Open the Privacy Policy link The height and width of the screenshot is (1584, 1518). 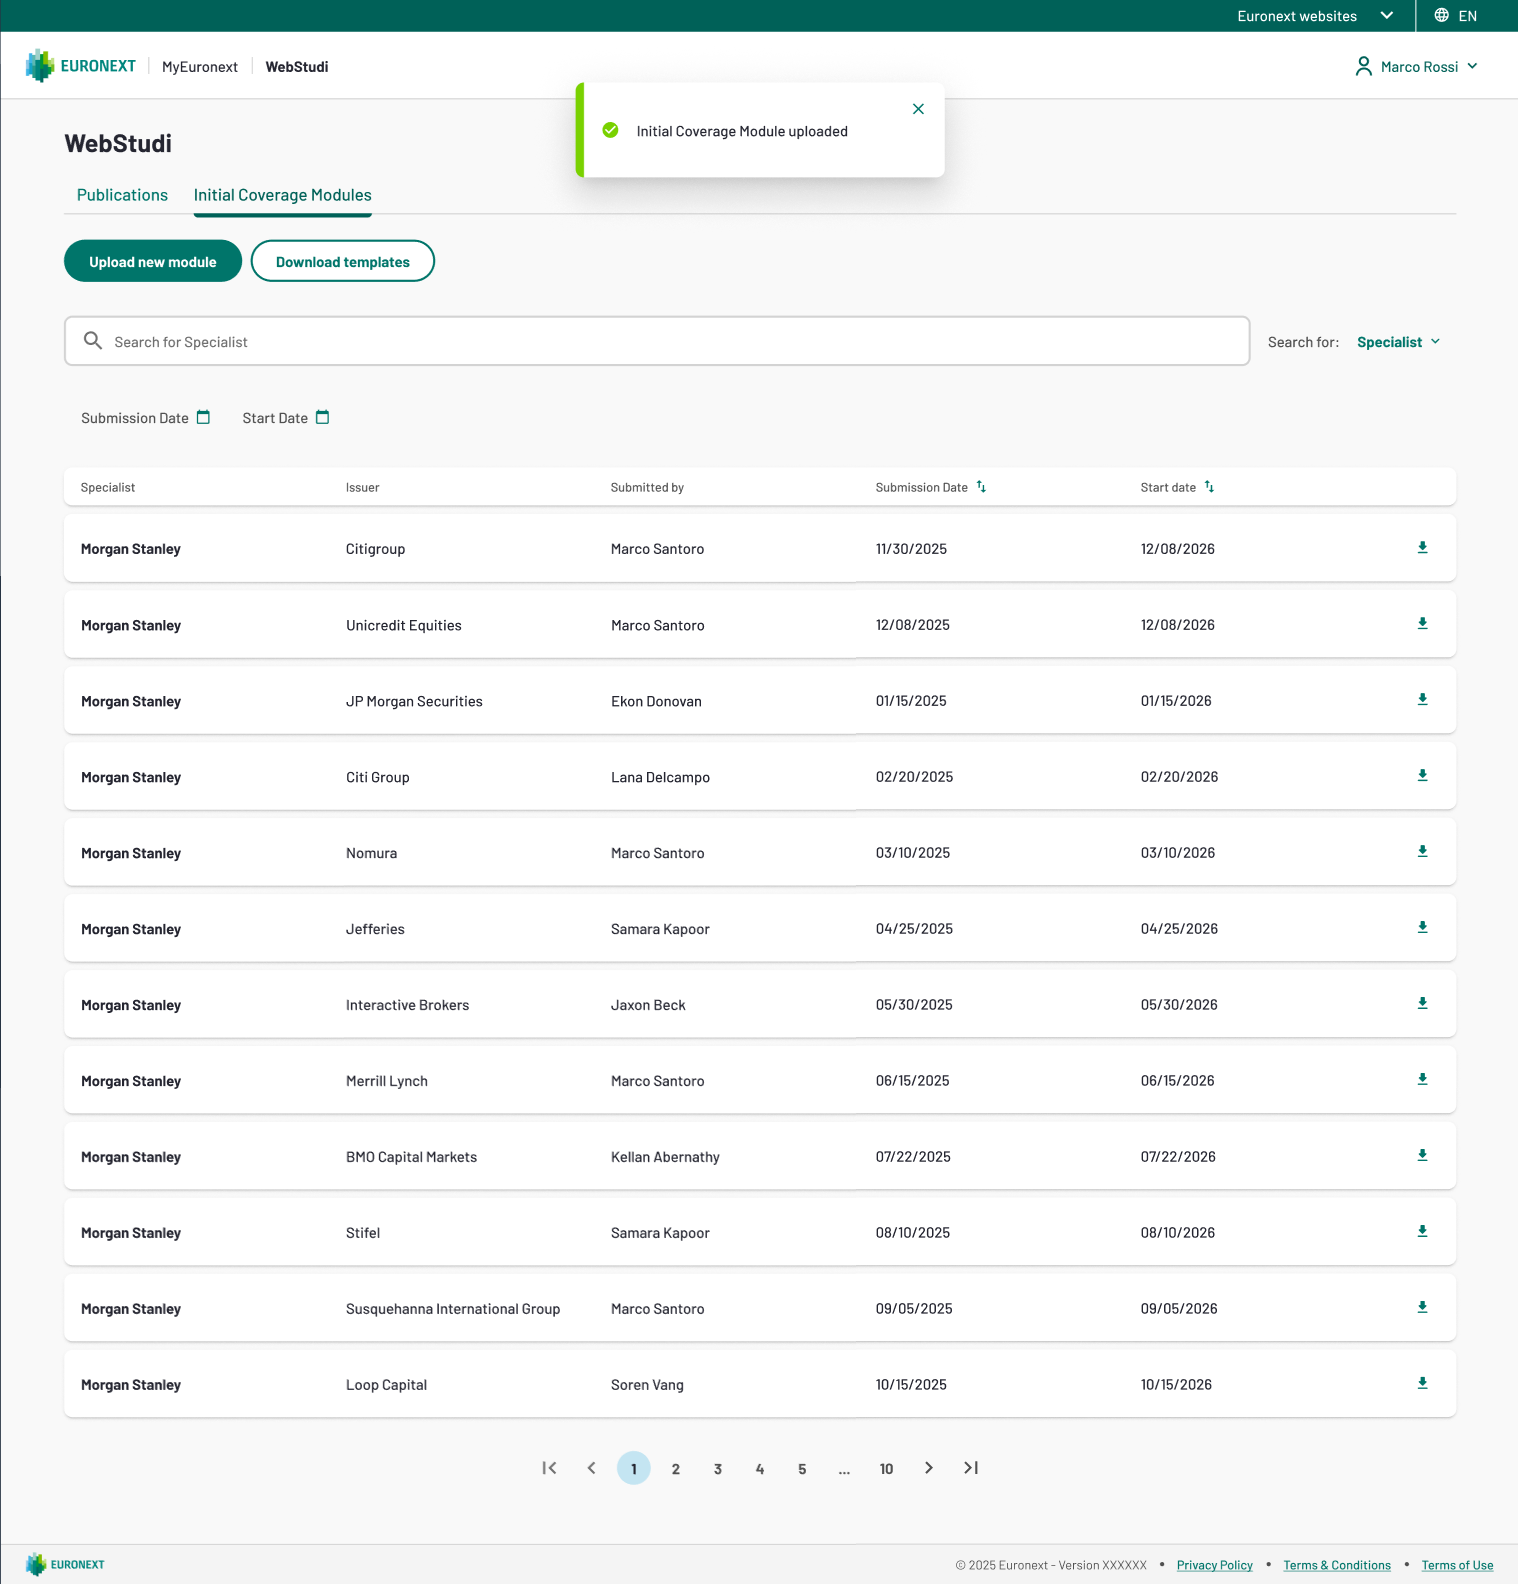(1214, 1565)
